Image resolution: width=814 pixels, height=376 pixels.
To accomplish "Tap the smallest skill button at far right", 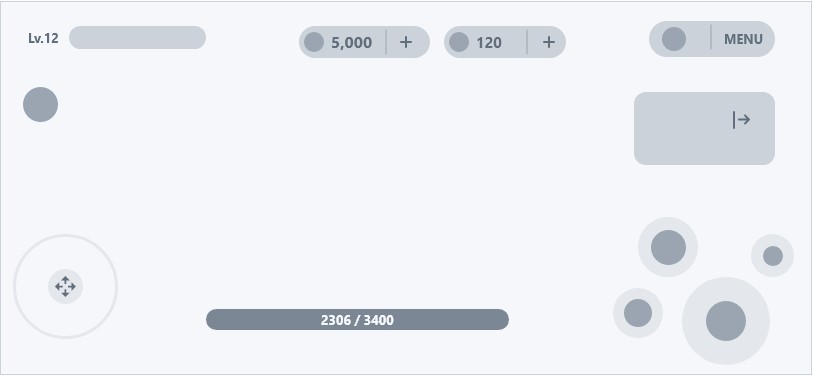I will (772, 256).
